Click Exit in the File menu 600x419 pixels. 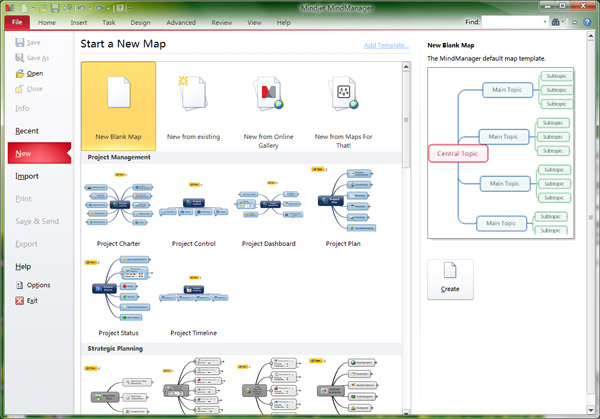coord(26,301)
